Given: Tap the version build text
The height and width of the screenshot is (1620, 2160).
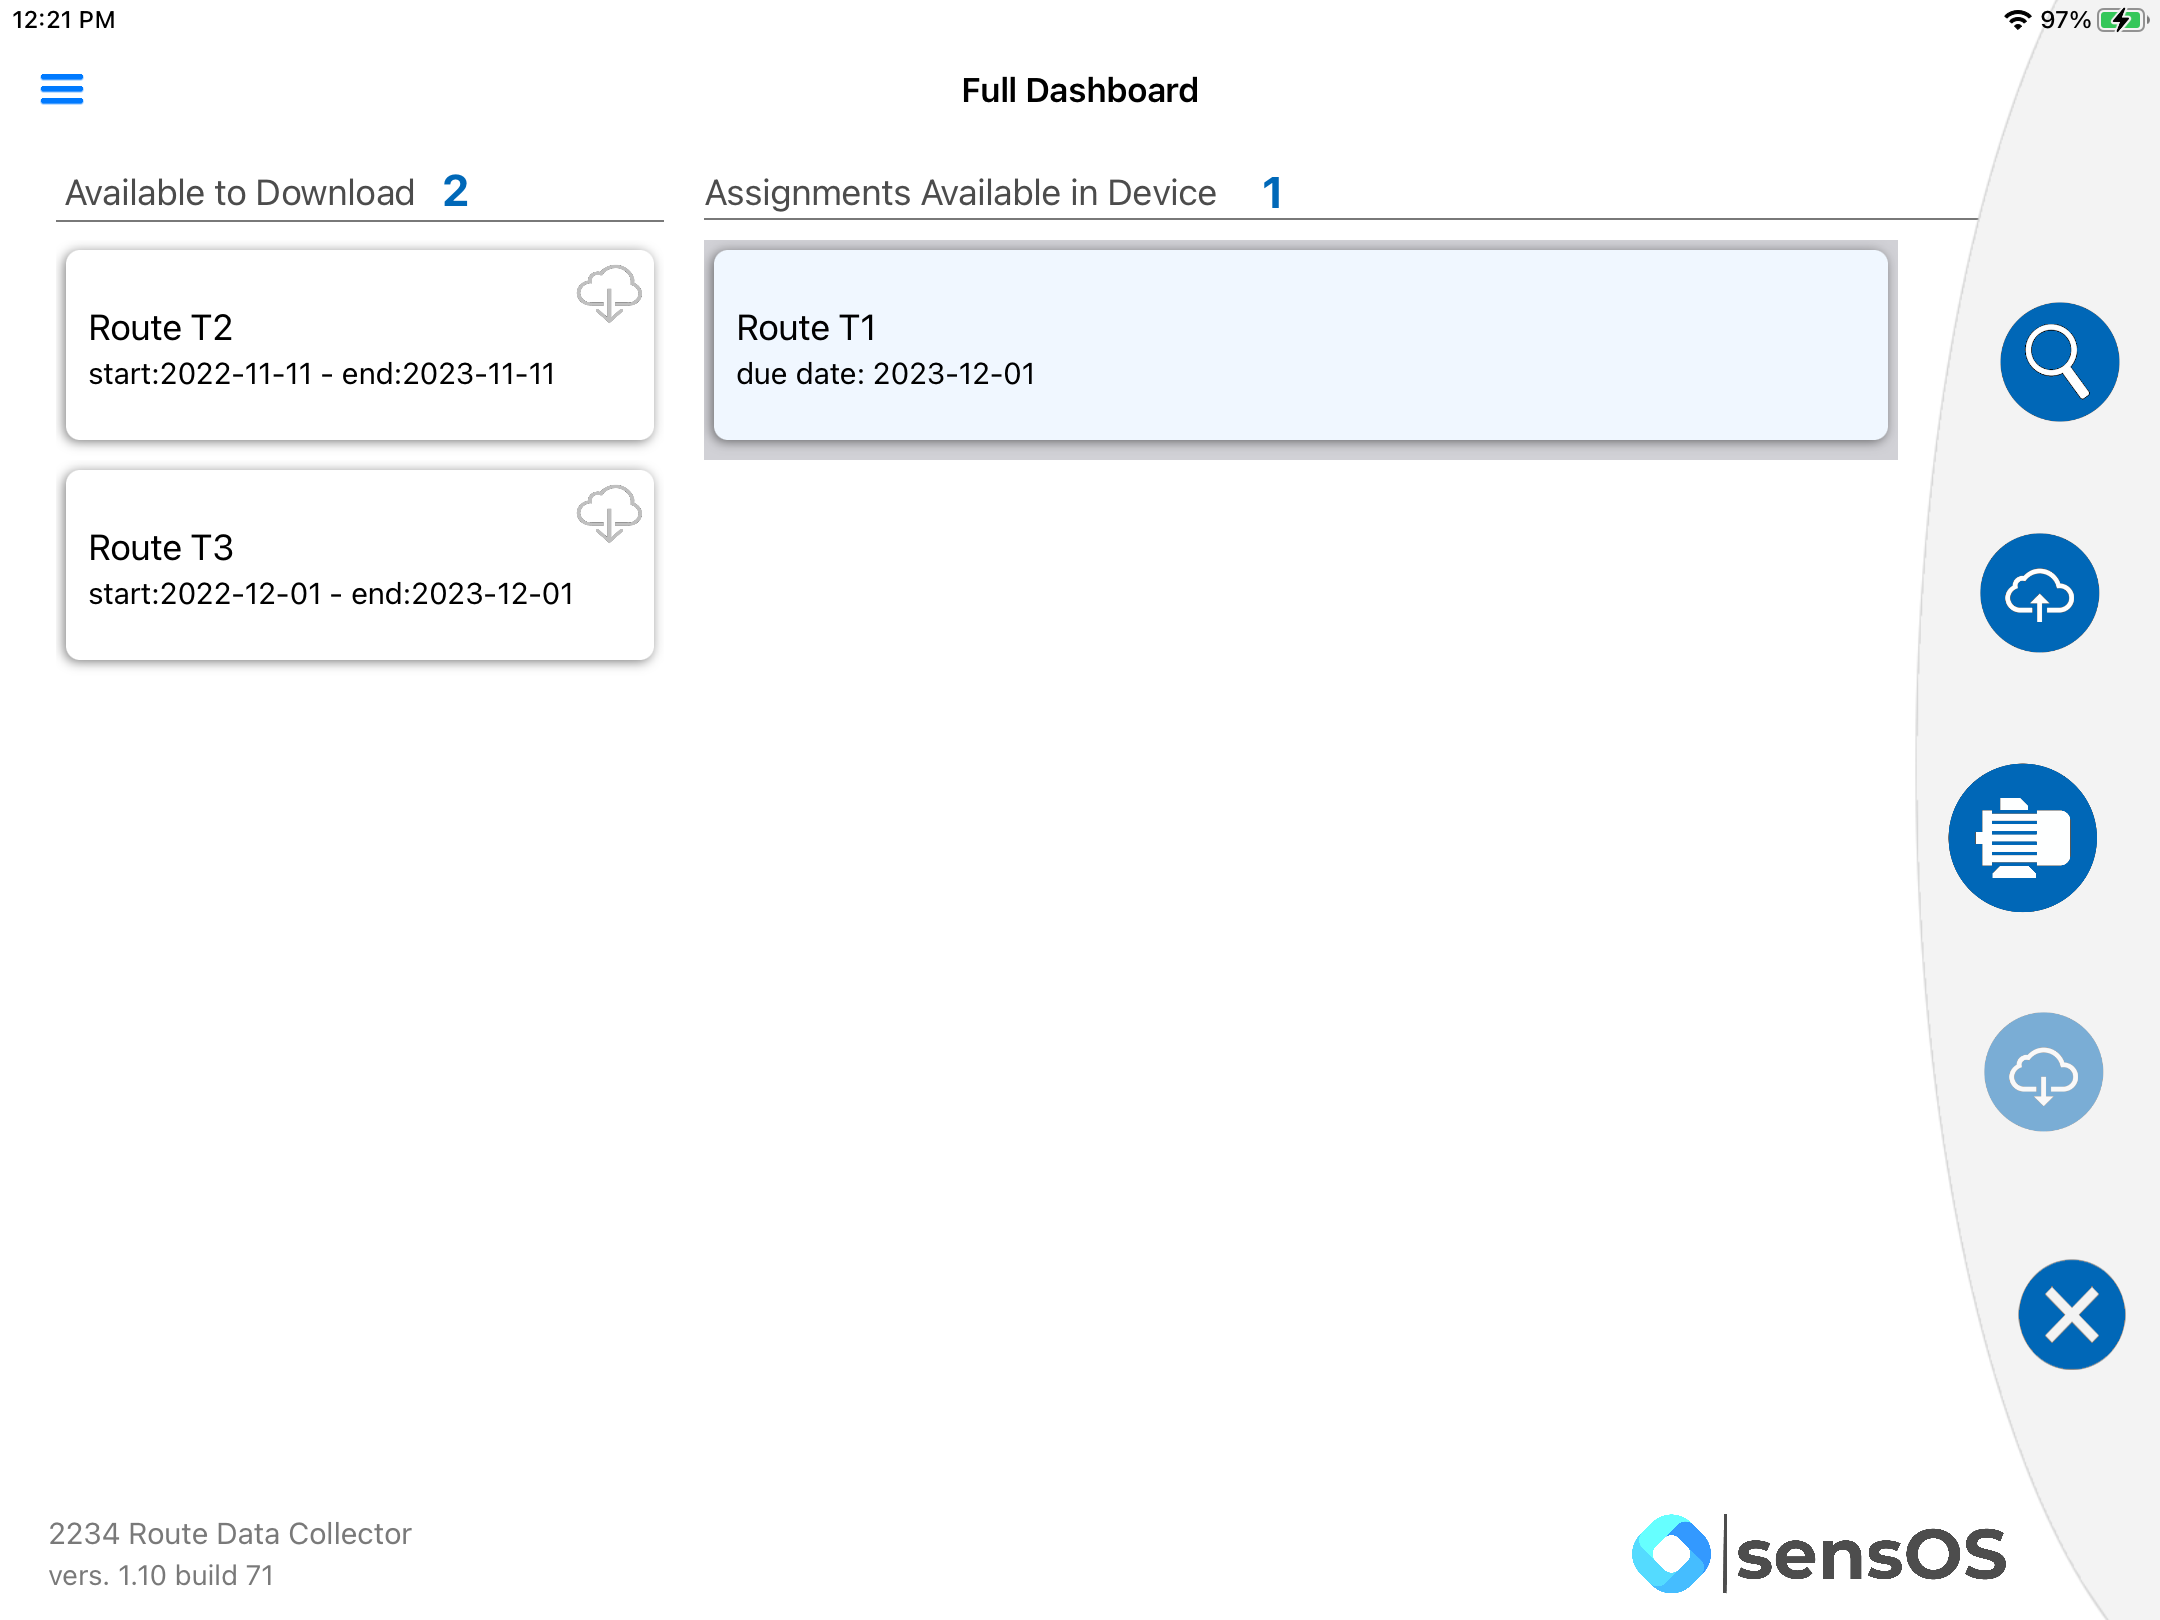Looking at the screenshot, I should [x=161, y=1576].
